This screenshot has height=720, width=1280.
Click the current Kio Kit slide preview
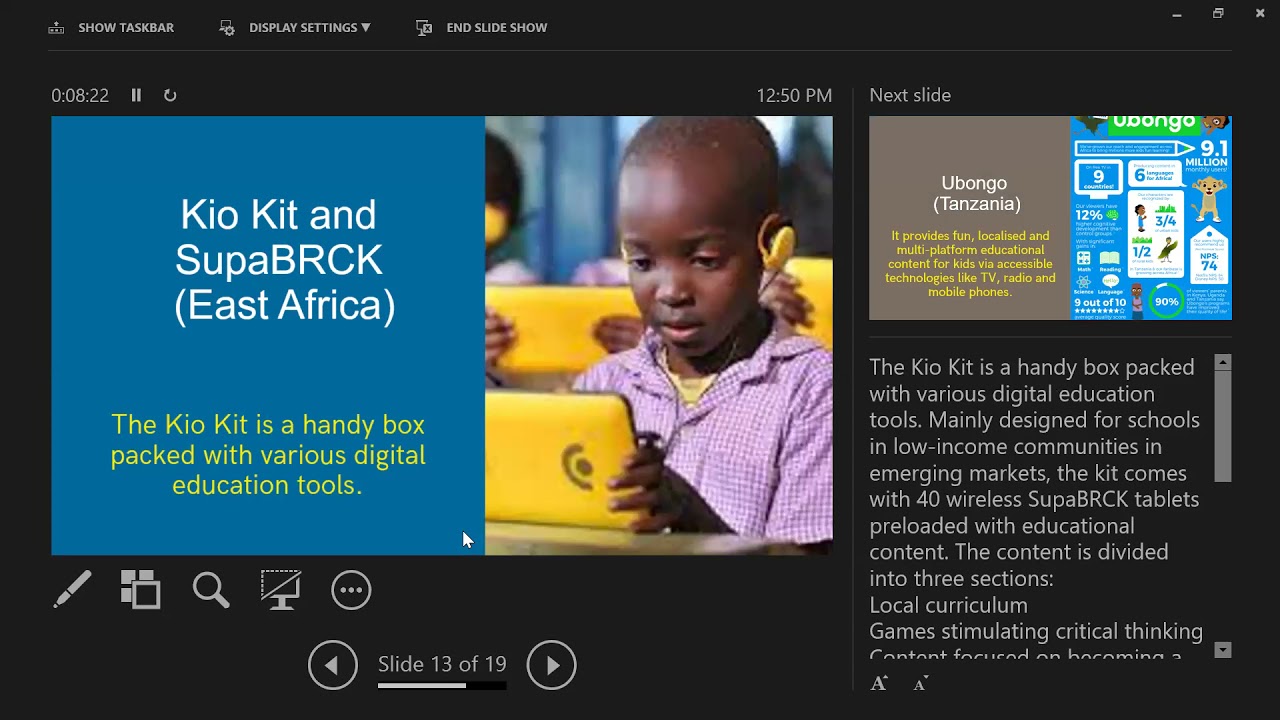click(442, 335)
